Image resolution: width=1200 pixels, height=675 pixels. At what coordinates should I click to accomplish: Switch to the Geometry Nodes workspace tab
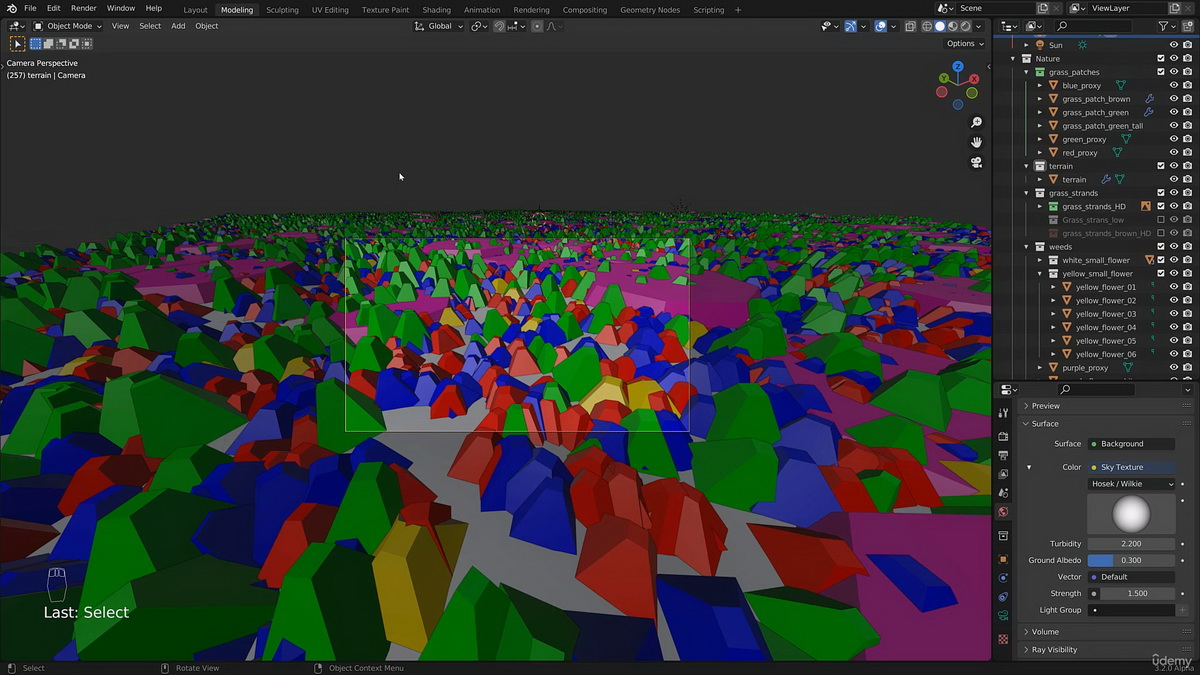(650, 10)
